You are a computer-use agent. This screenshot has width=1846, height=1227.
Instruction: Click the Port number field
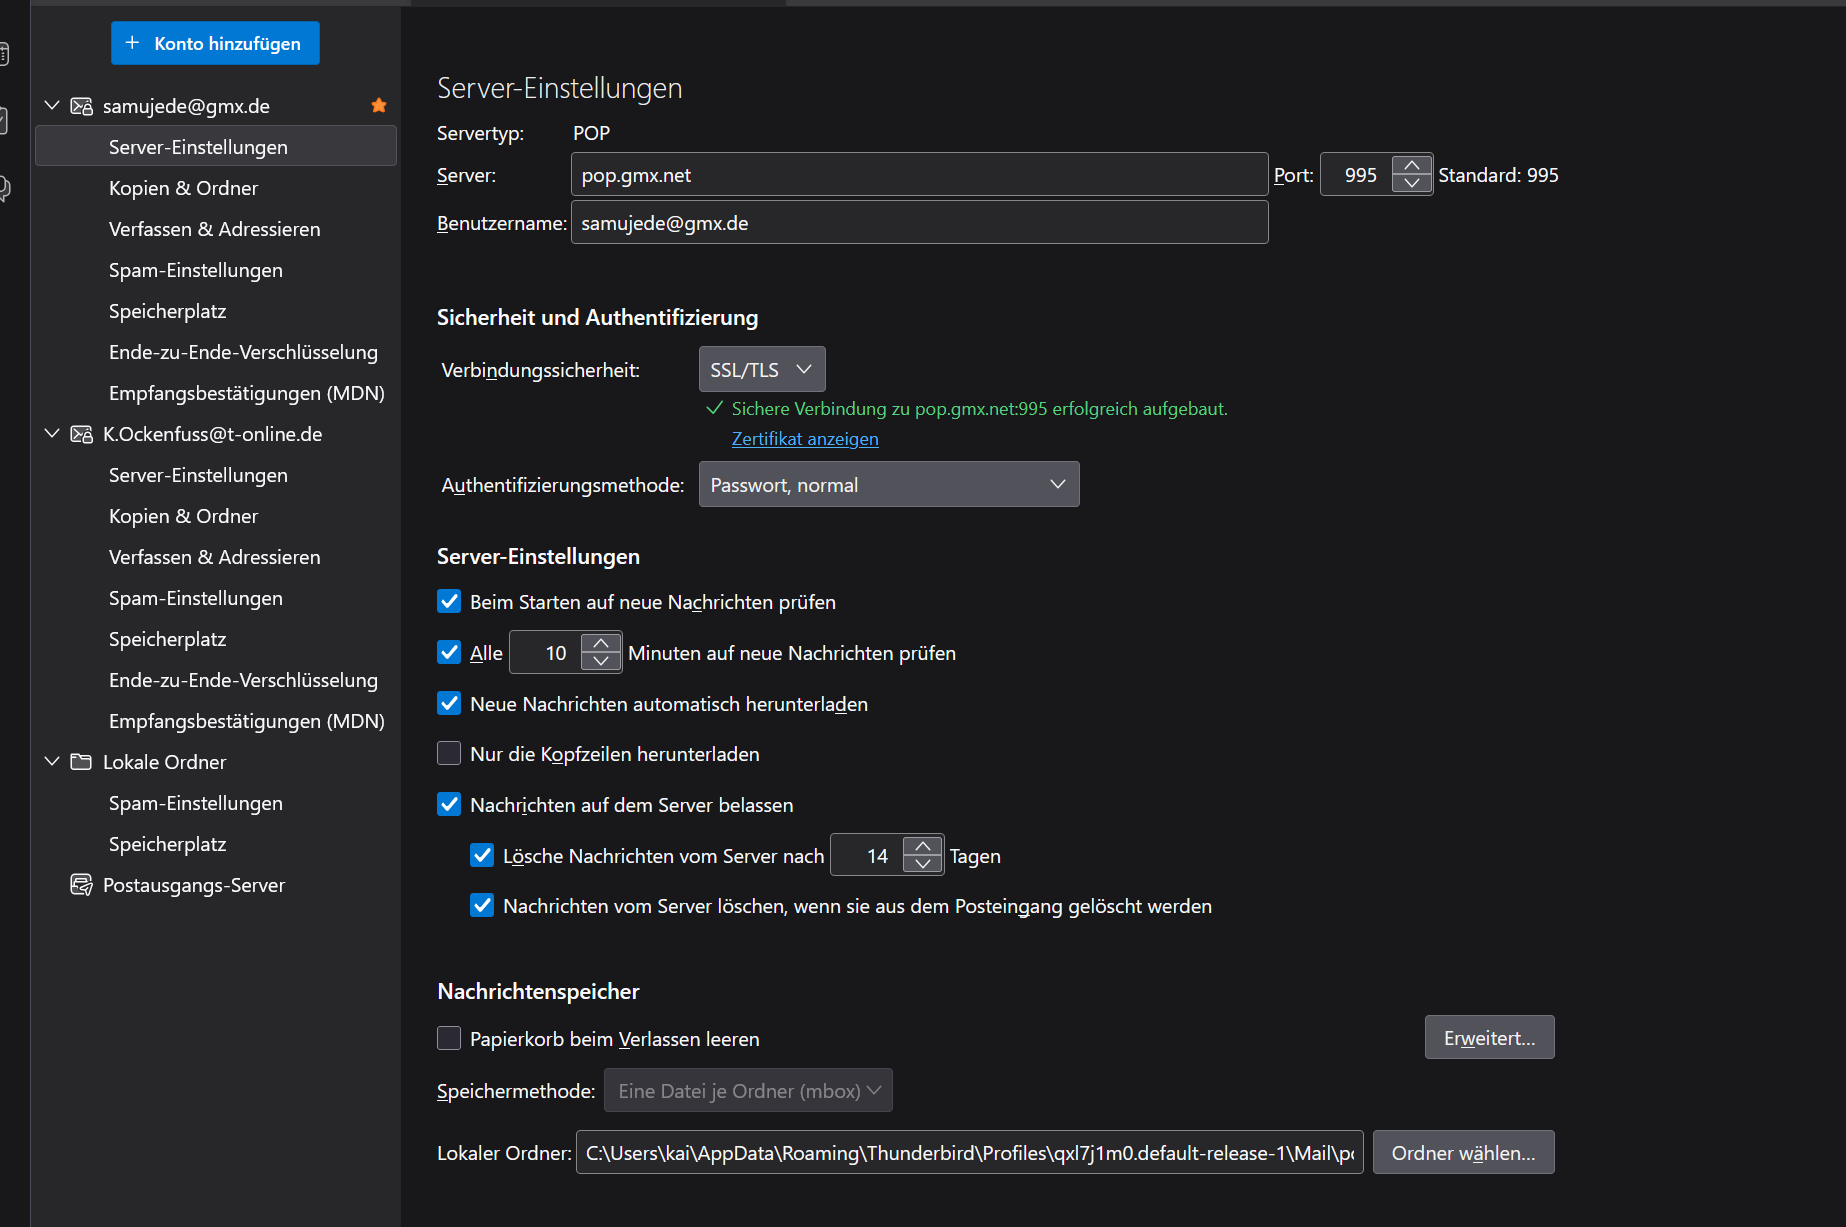[x=1357, y=174]
